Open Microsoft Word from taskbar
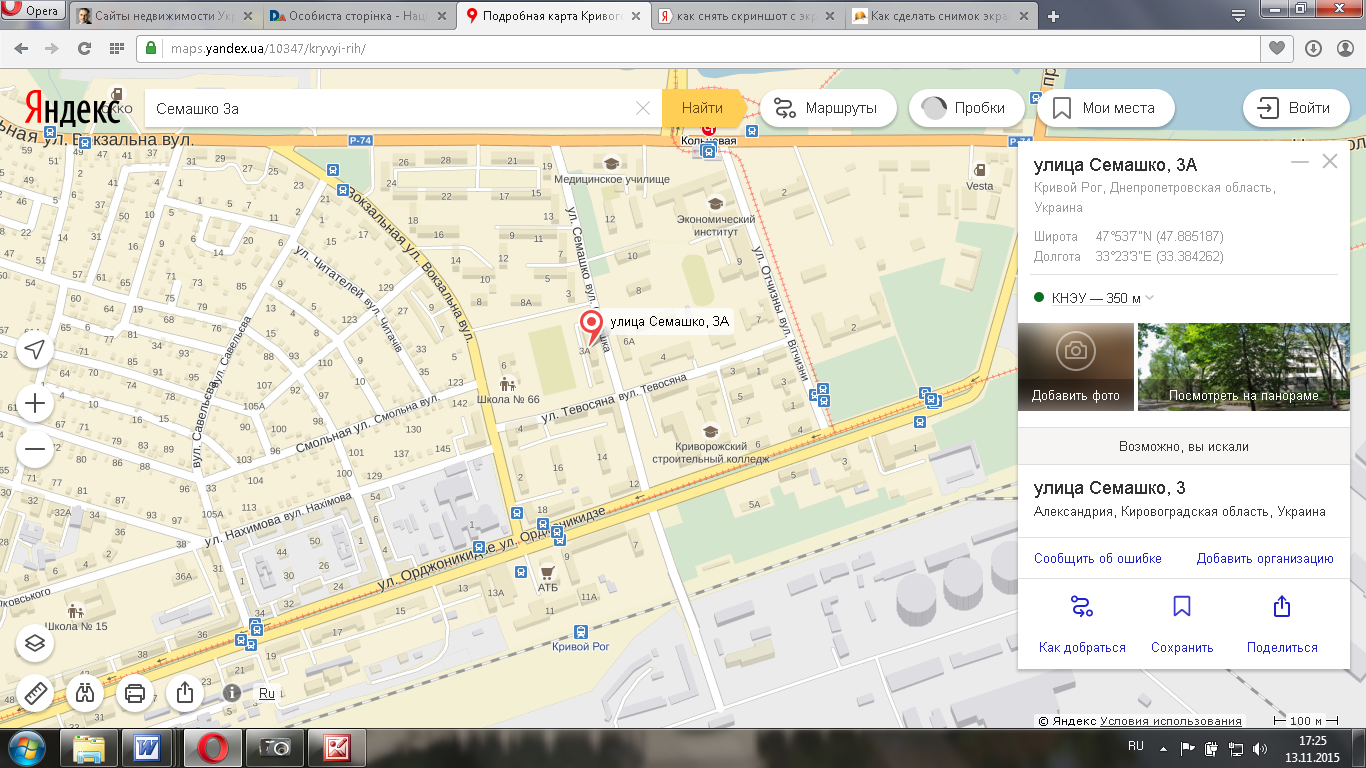The height and width of the screenshot is (768, 1366). click(x=148, y=747)
